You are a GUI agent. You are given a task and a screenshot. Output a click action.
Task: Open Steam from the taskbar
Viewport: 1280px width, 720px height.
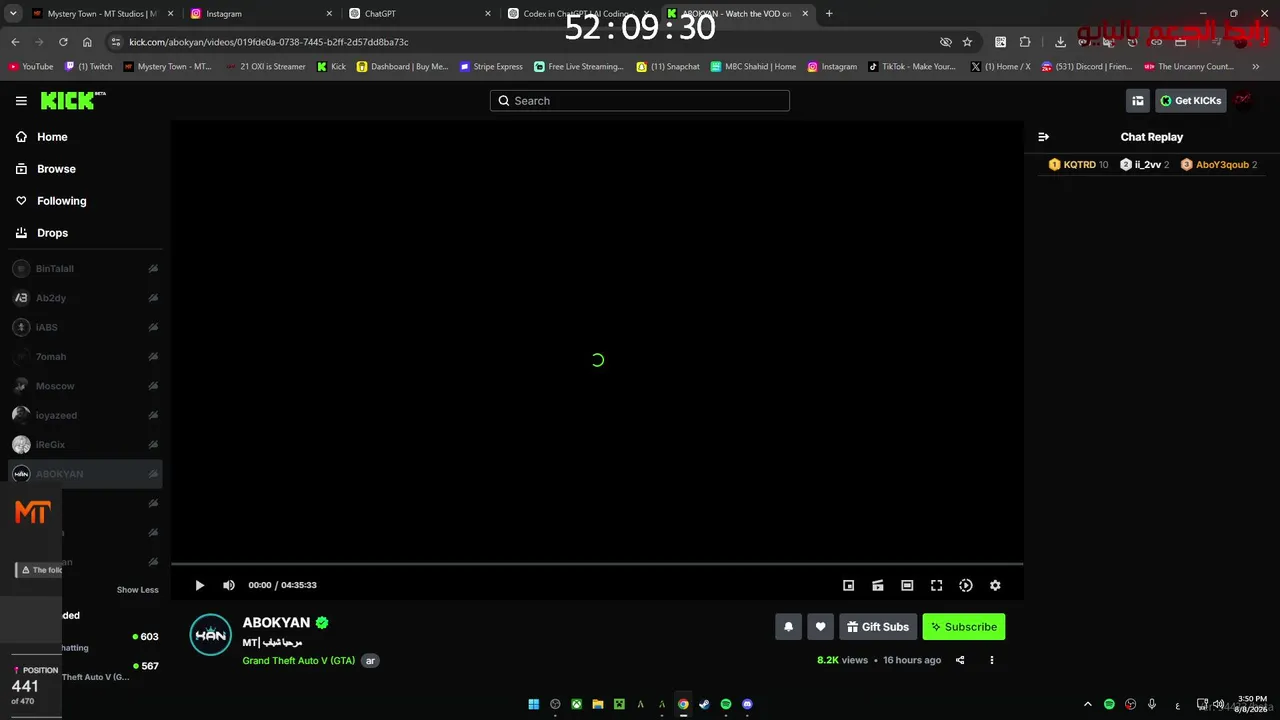point(704,704)
